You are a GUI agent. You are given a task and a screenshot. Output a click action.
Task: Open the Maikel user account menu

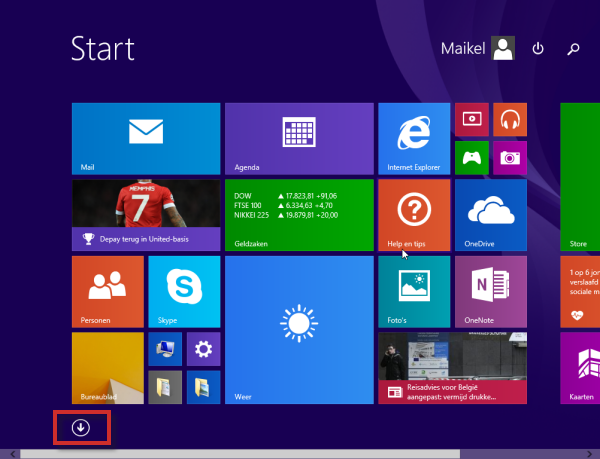coord(478,48)
